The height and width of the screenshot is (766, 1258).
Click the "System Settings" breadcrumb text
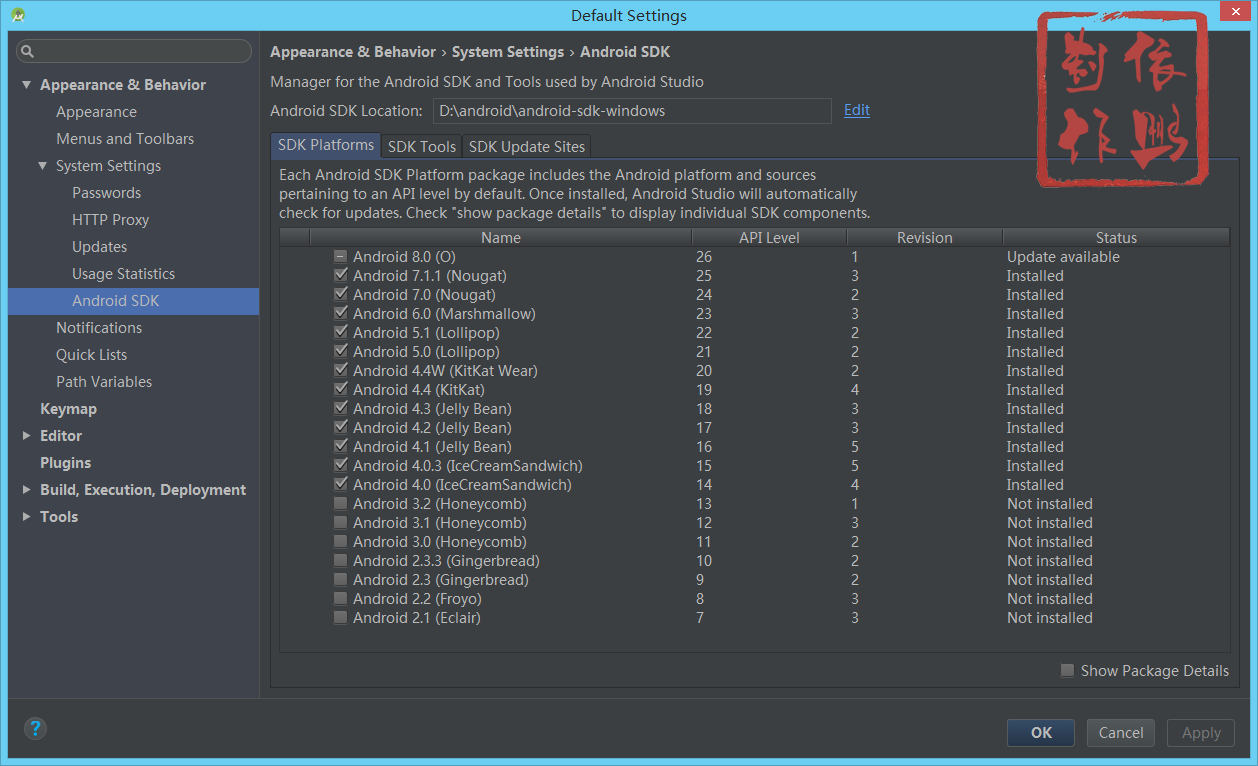click(x=508, y=52)
